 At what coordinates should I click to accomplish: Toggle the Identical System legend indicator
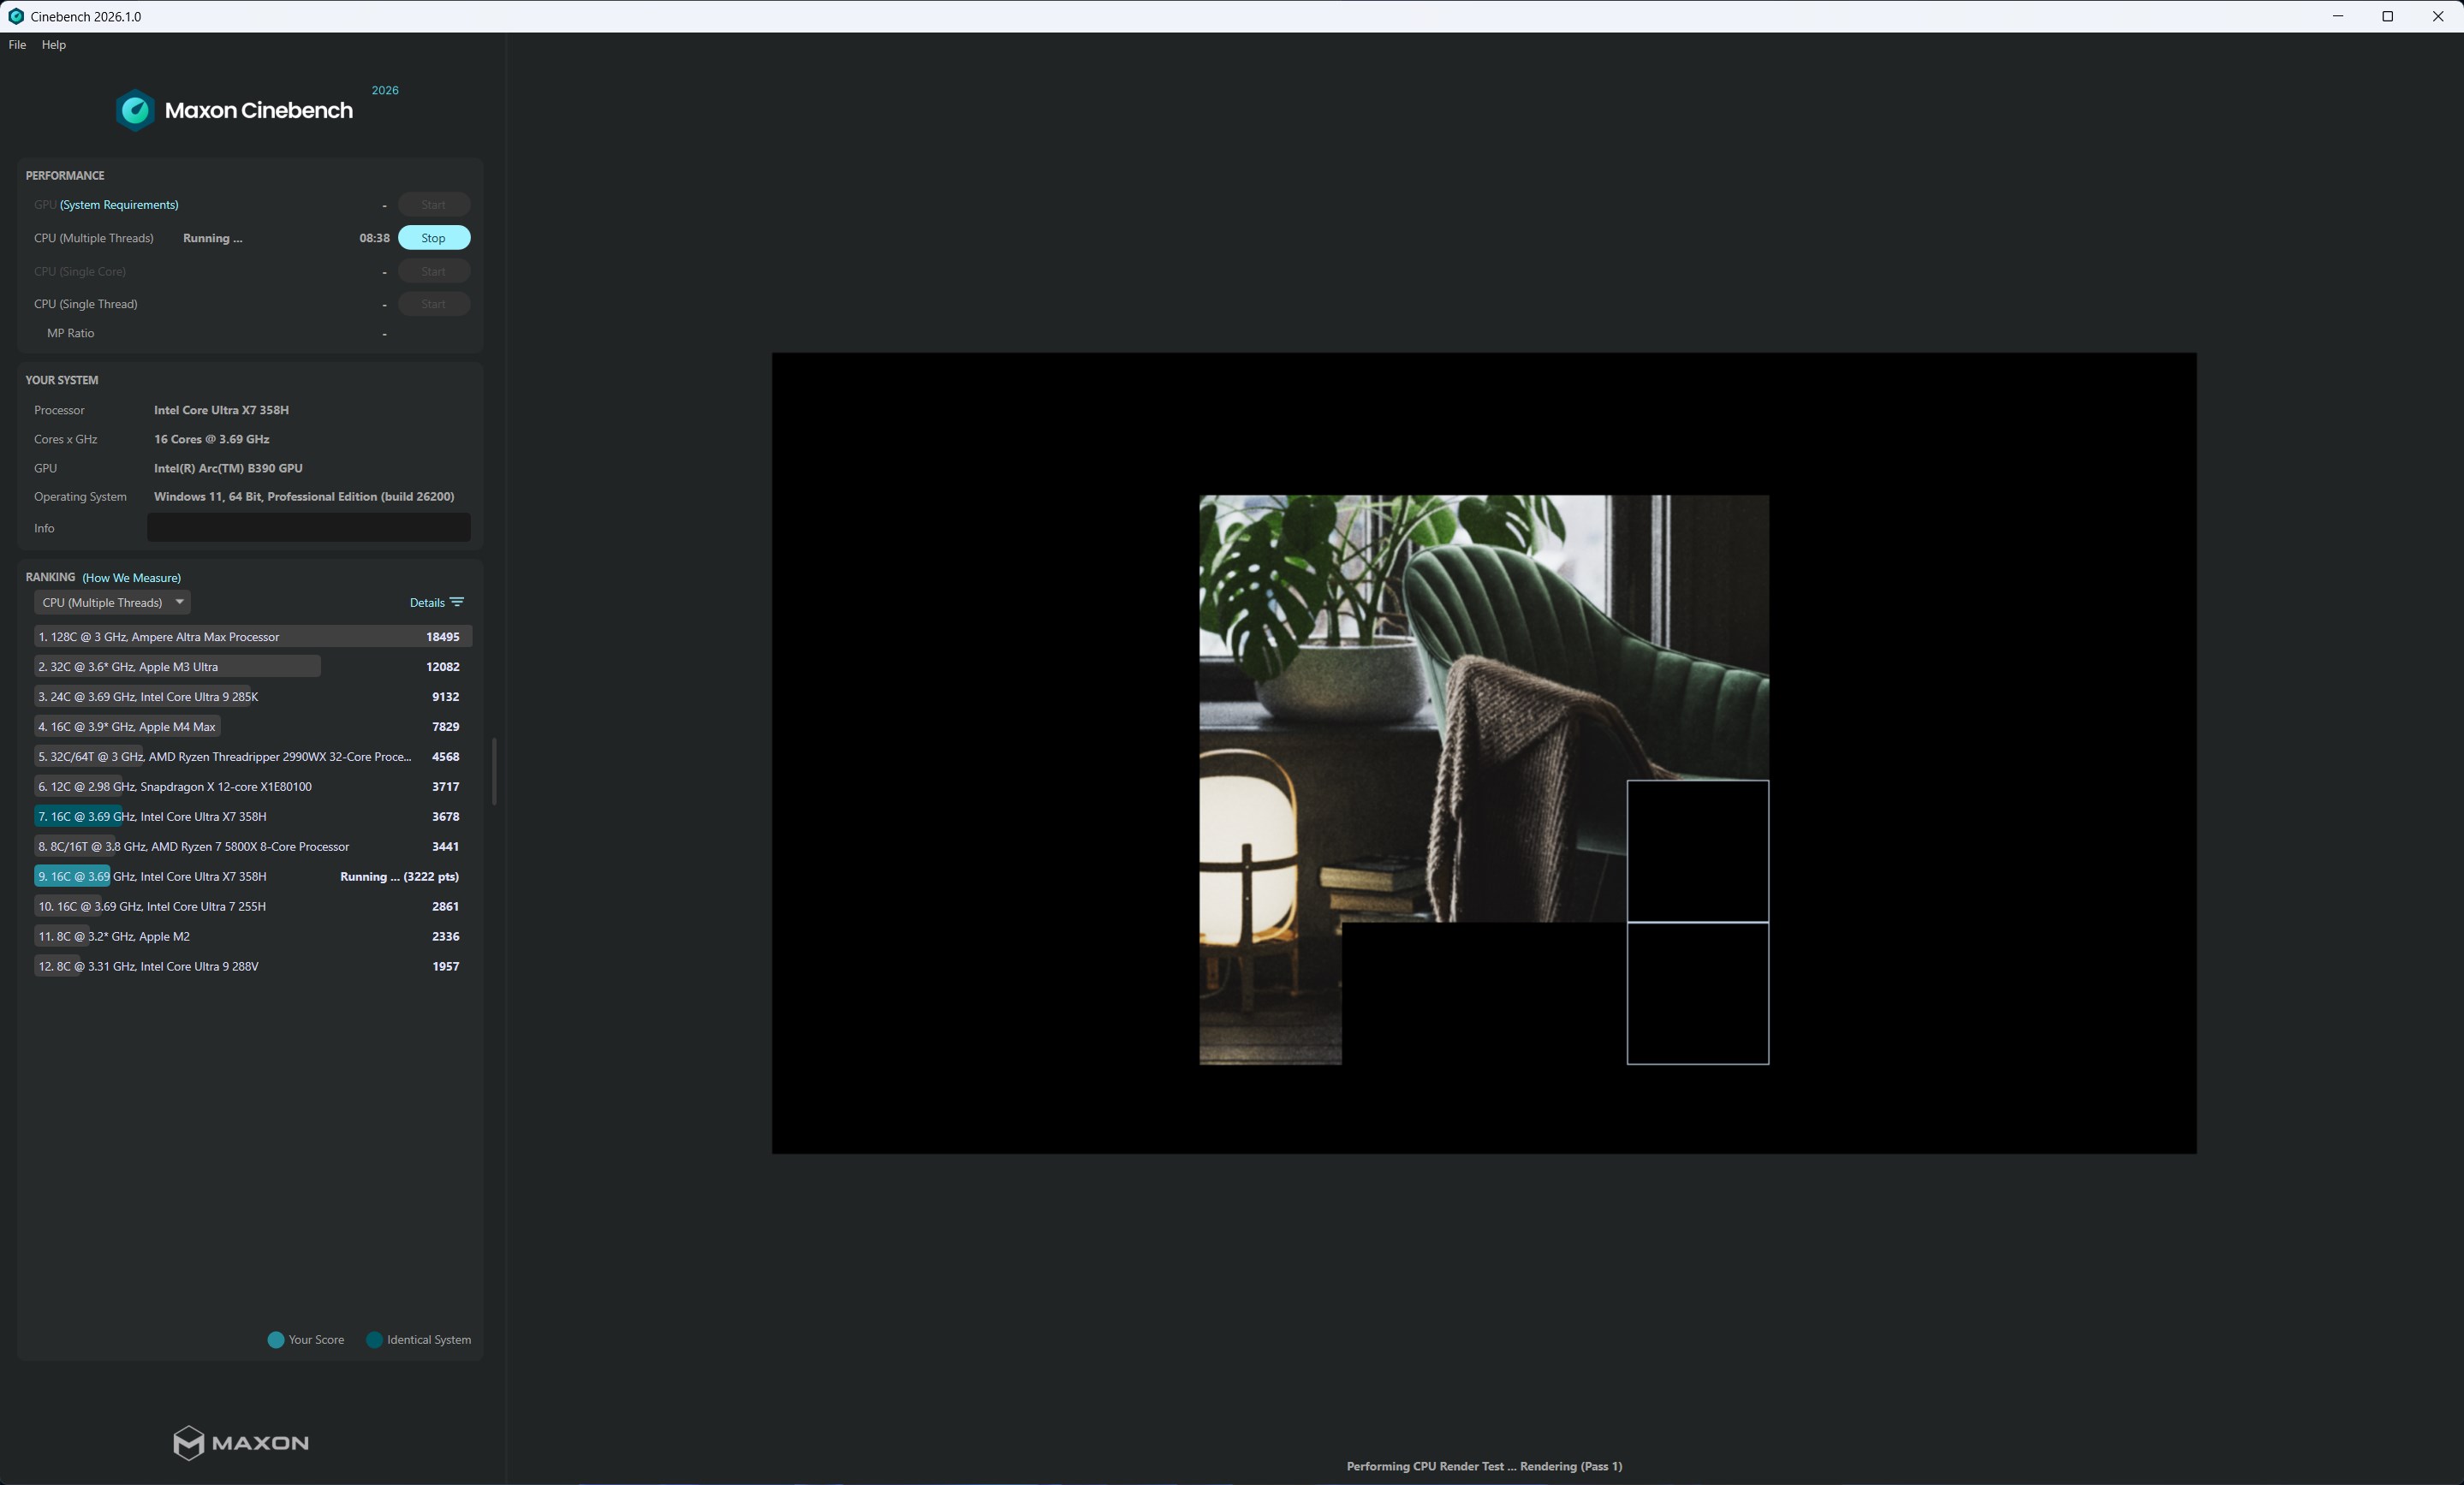[374, 1340]
